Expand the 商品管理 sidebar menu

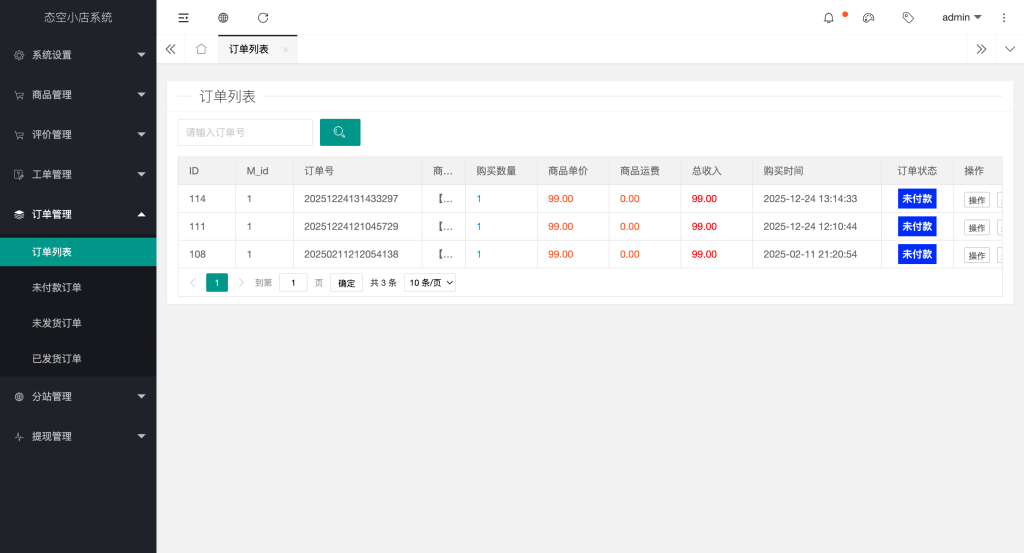tap(78, 95)
